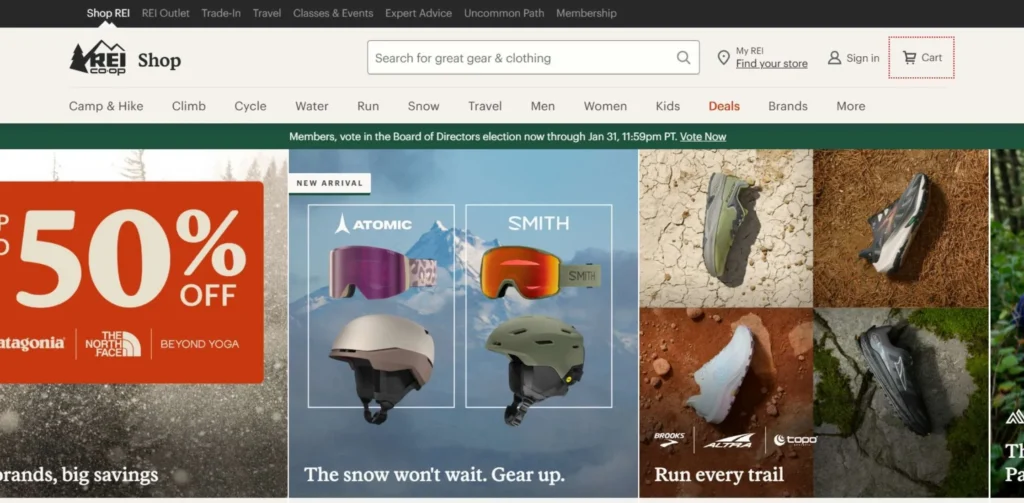
Task: Click the search magnifying glass icon
Action: coord(684,58)
